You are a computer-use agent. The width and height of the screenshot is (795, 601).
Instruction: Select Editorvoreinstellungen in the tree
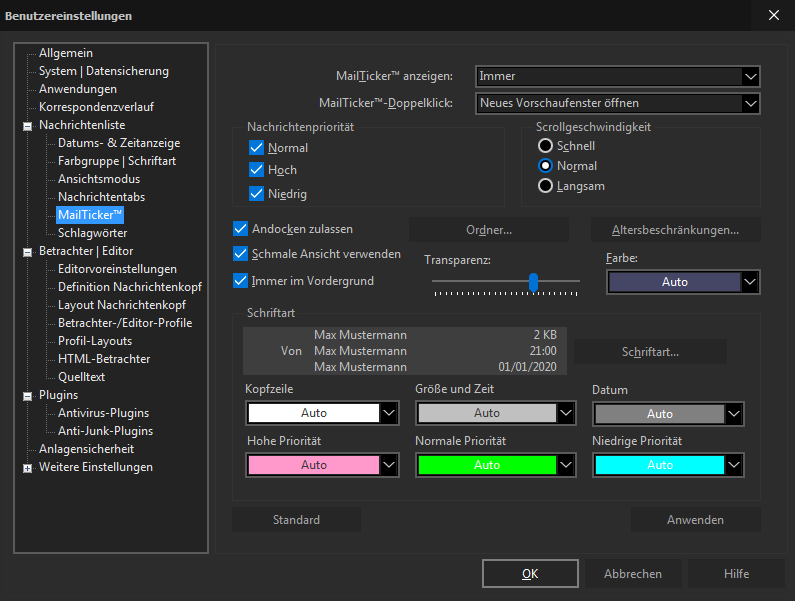(x=117, y=269)
